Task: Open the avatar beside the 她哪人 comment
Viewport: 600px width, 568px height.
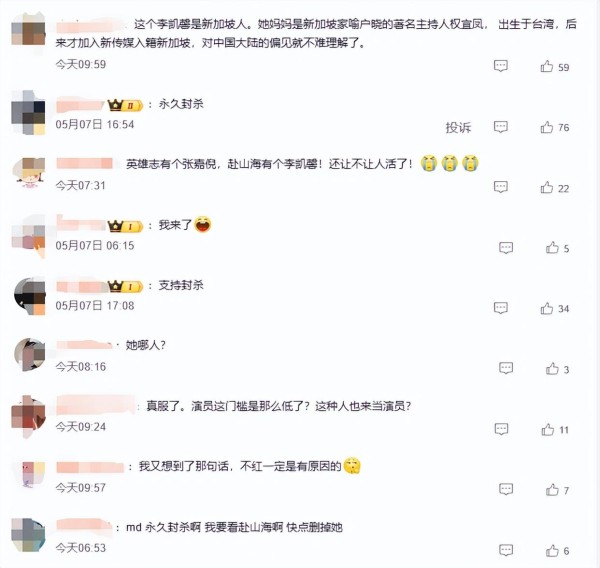Action: pos(29,354)
